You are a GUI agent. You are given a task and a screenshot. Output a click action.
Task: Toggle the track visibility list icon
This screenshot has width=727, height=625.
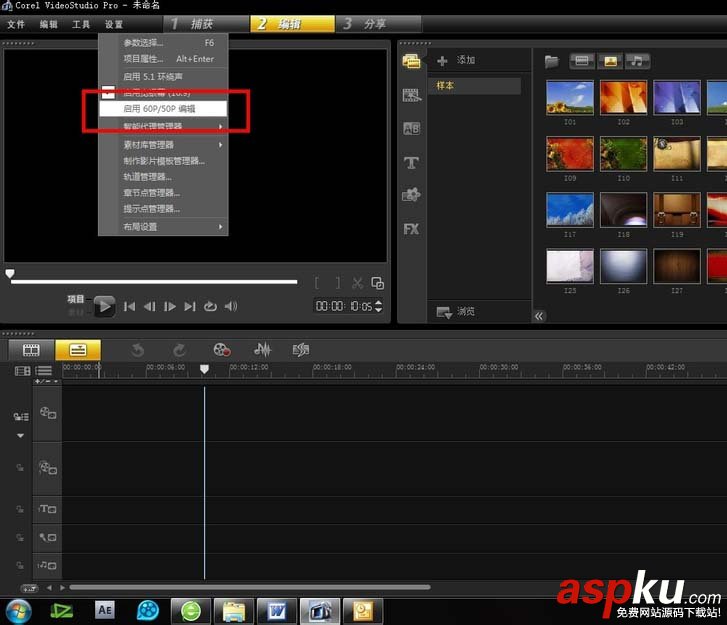(44, 371)
